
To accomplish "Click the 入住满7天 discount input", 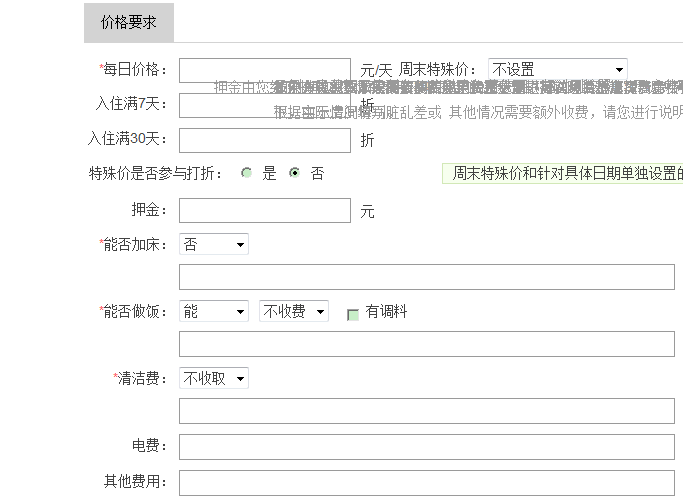I will (265, 105).
